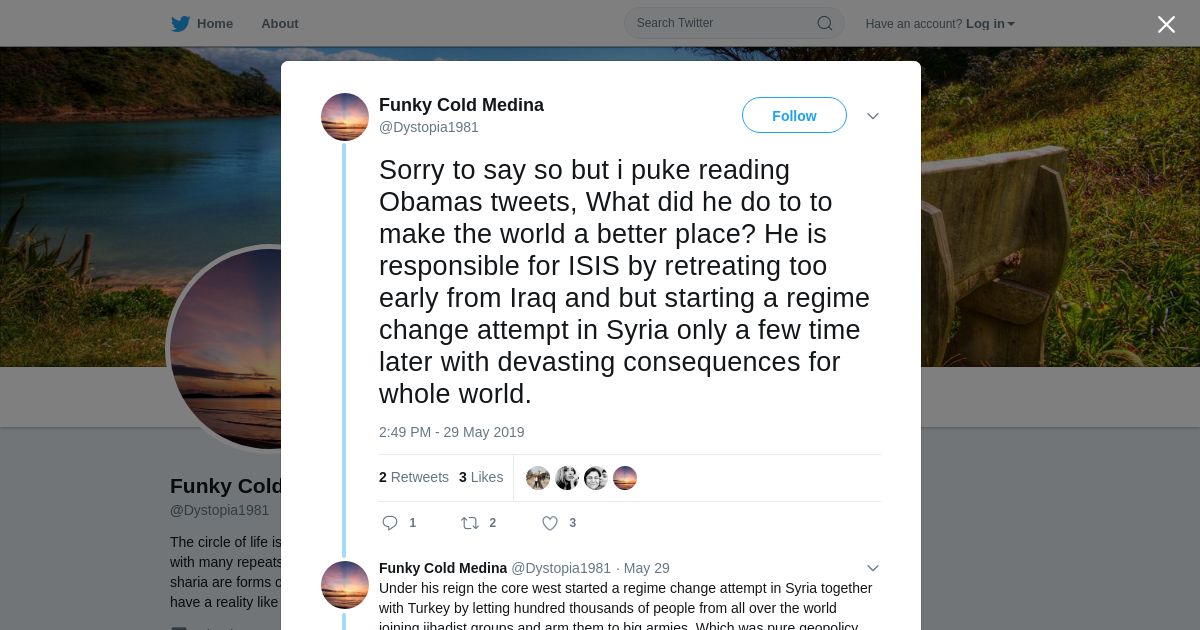Click the search magnifier icon
Viewport: 1200px width, 630px height.
click(825, 24)
